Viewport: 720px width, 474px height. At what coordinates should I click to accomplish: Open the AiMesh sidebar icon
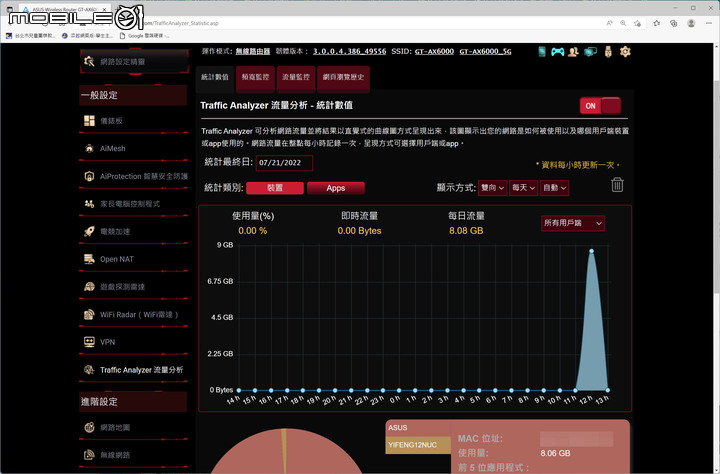pos(89,148)
